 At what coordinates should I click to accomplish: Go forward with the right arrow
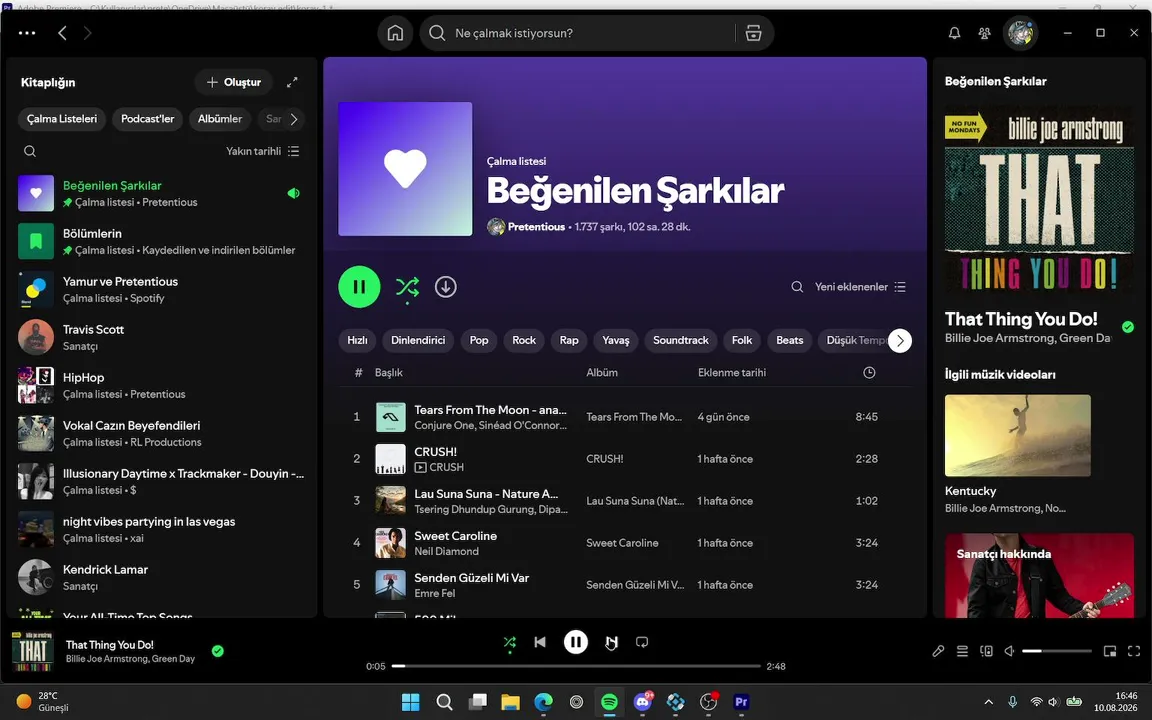pos(87,33)
